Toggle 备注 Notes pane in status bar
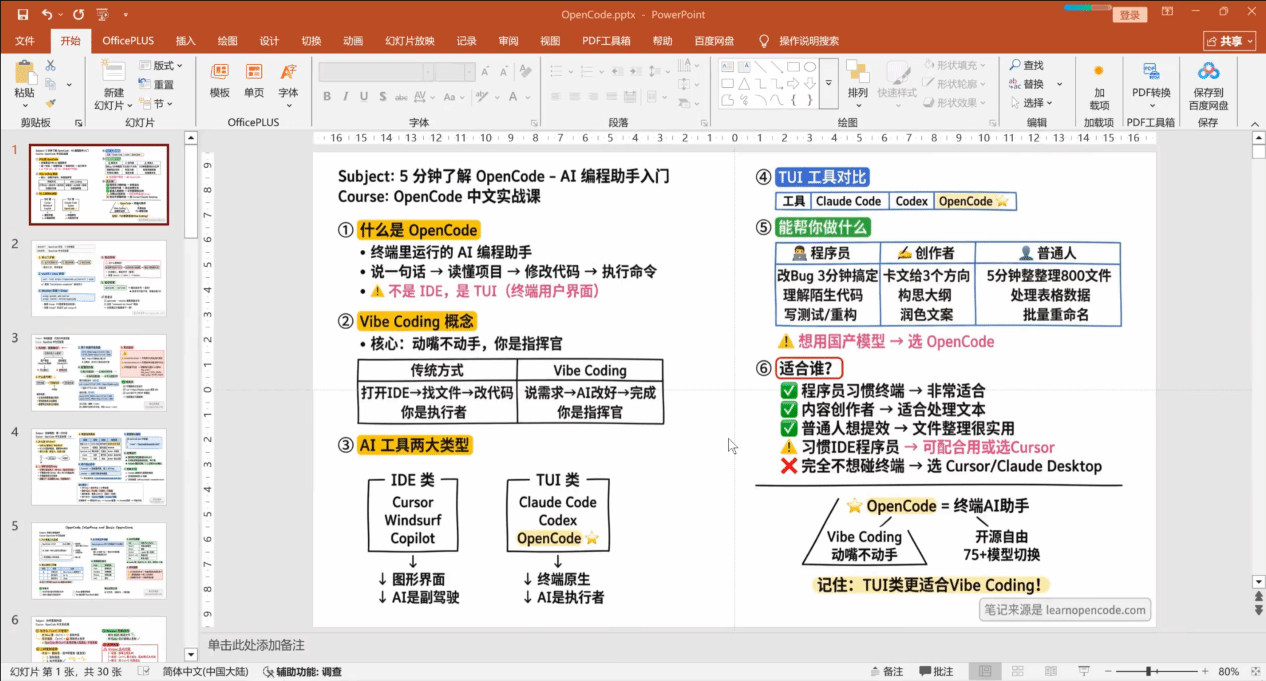The height and width of the screenshot is (681, 1266). click(x=886, y=672)
